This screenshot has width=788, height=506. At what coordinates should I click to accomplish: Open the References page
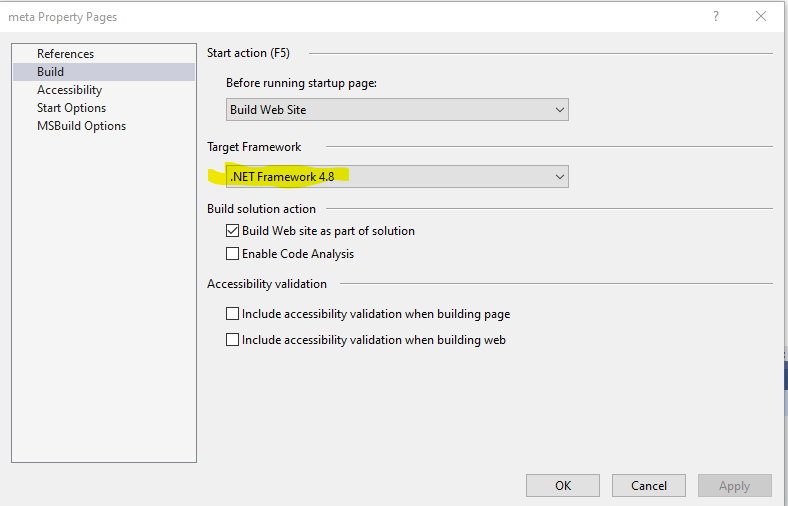pyautogui.click(x=65, y=54)
